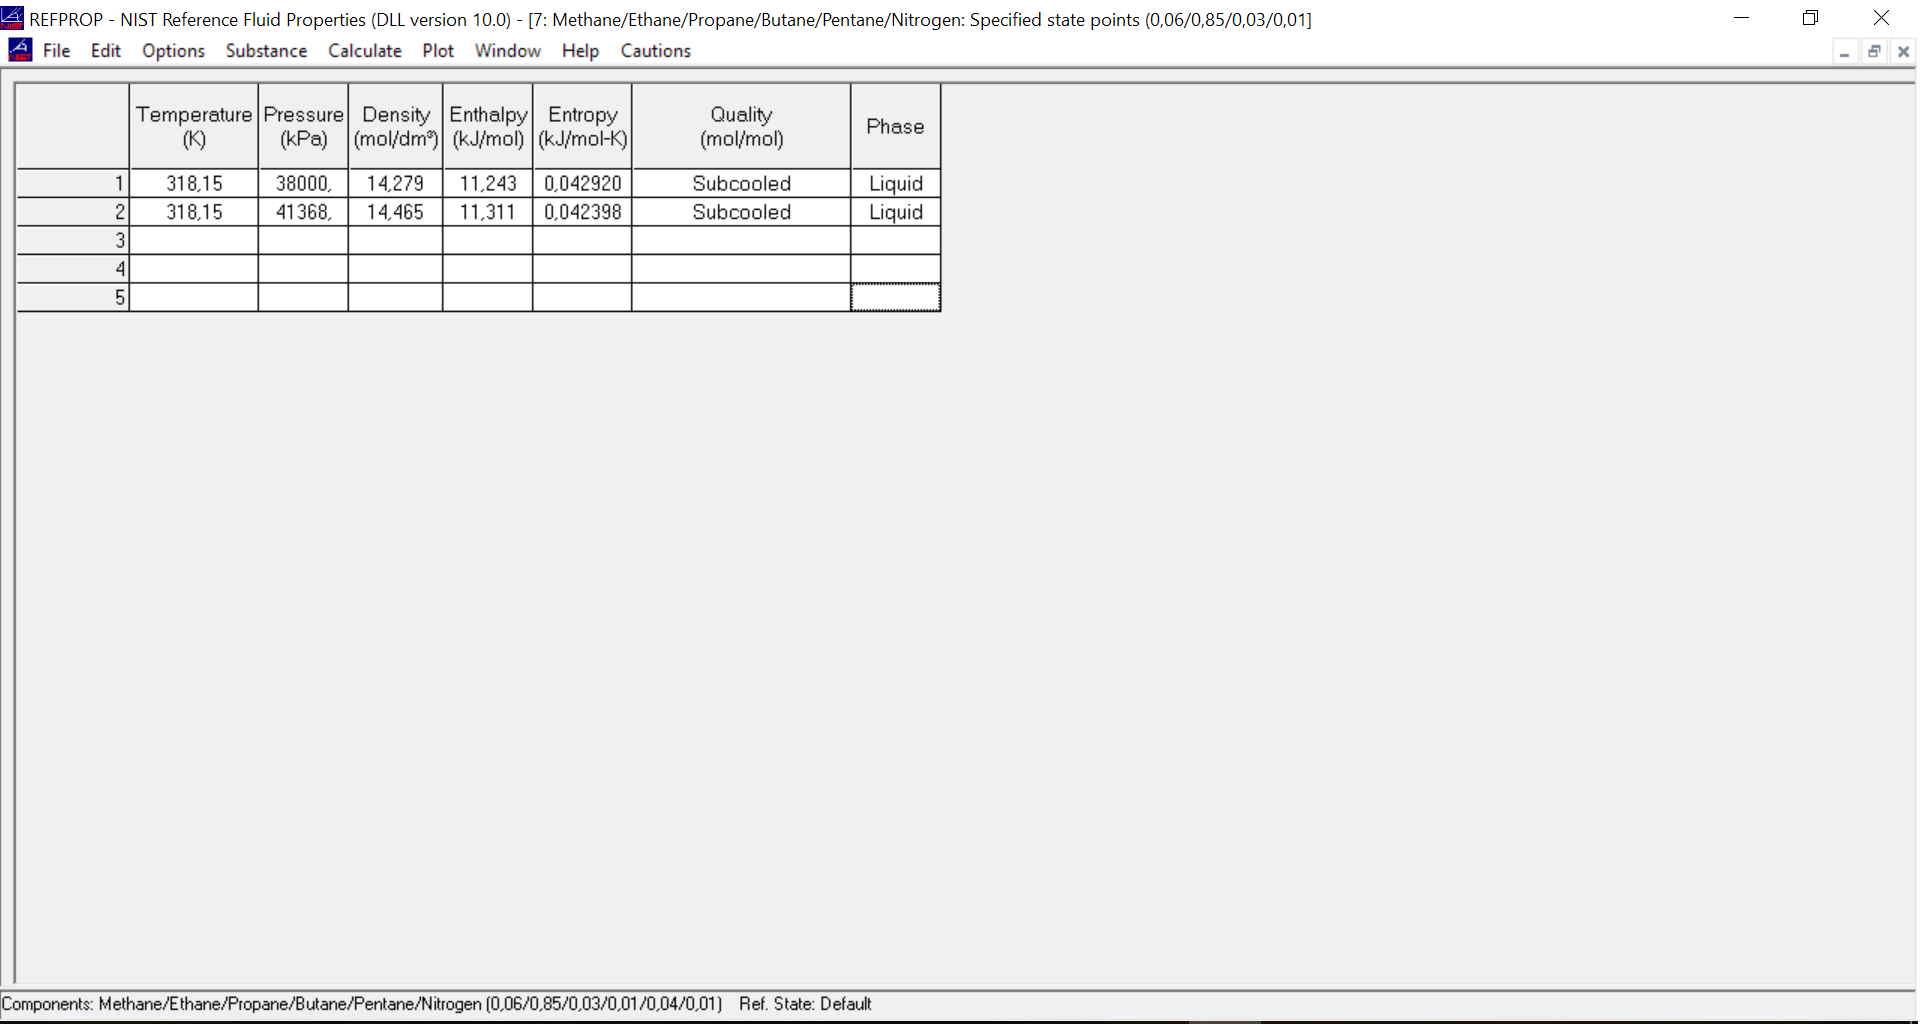The width and height of the screenshot is (1931, 1024).
Task: Open the Edit menu
Action: tap(105, 51)
